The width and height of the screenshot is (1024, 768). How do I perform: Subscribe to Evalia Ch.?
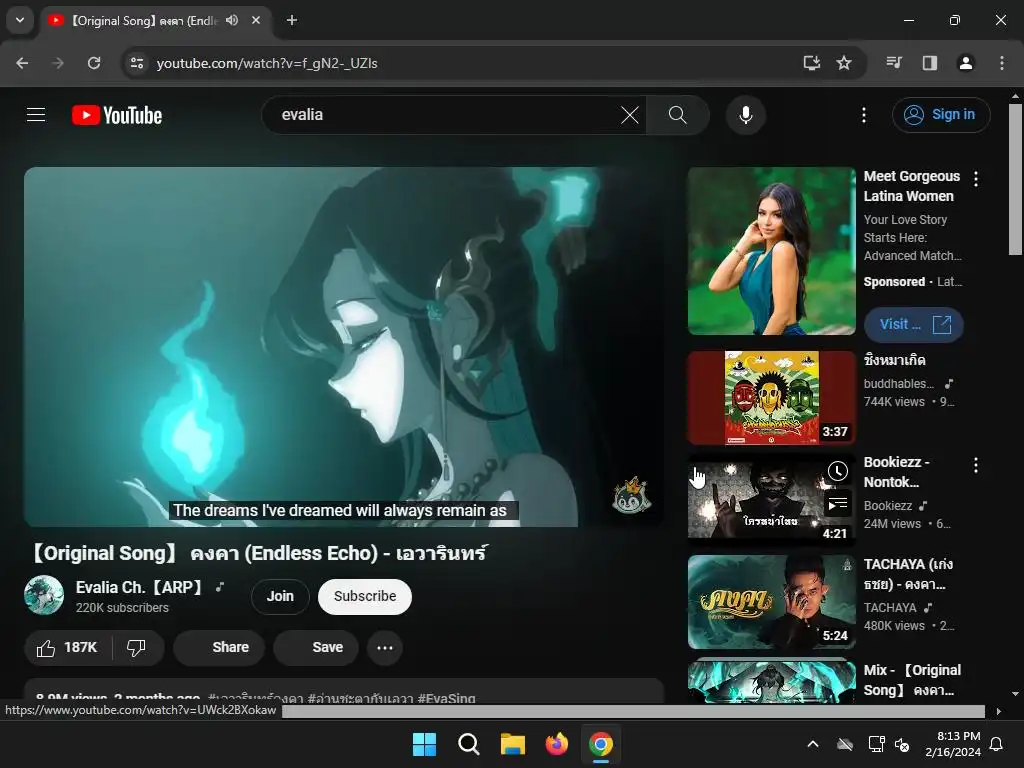pos(365,596)
